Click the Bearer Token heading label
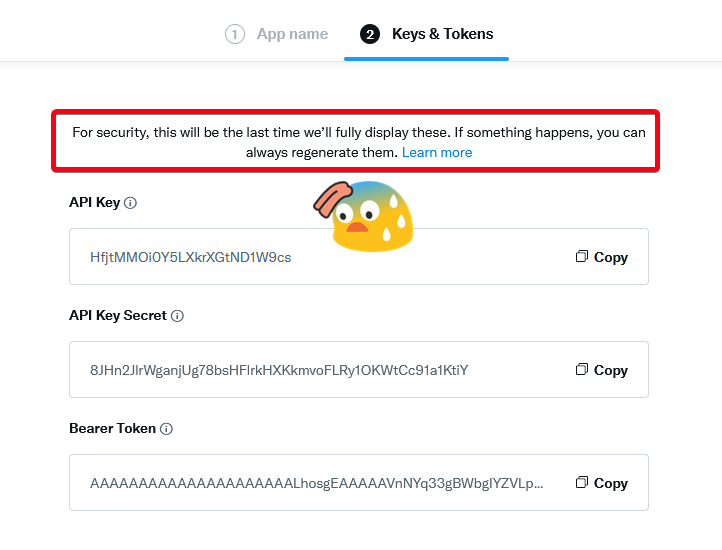 [112, 429]
